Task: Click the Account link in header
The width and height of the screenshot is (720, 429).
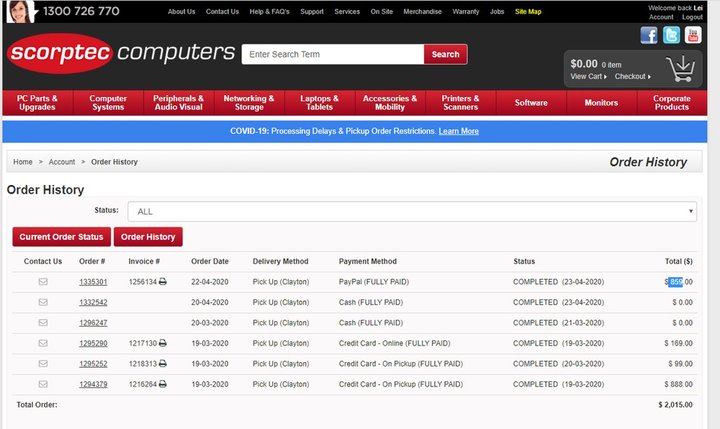Action: [661, 17]
